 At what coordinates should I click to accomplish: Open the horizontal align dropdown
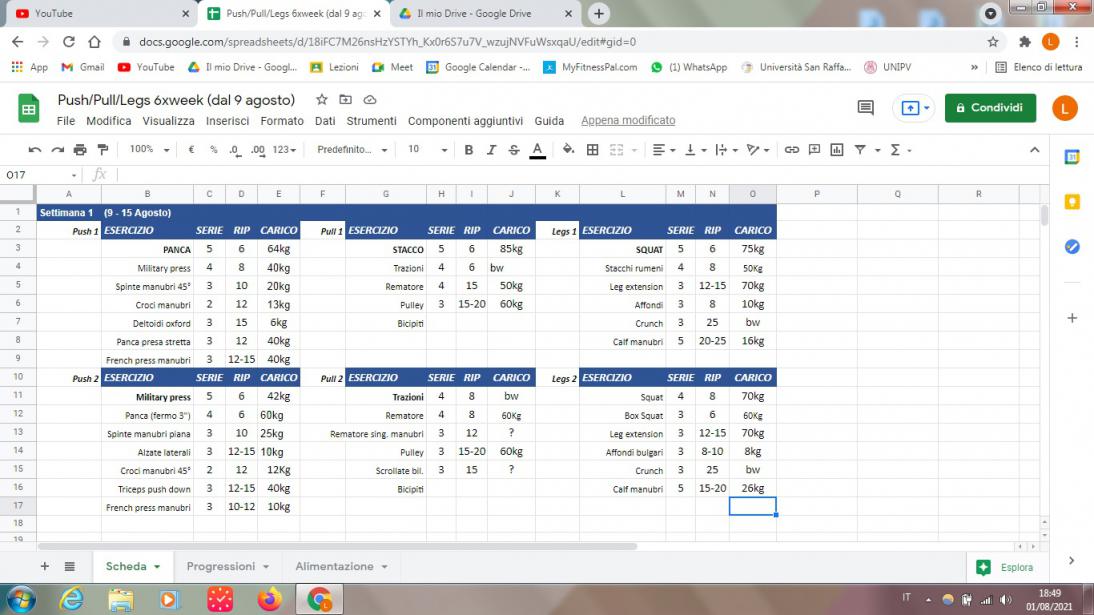click(664, 149)
